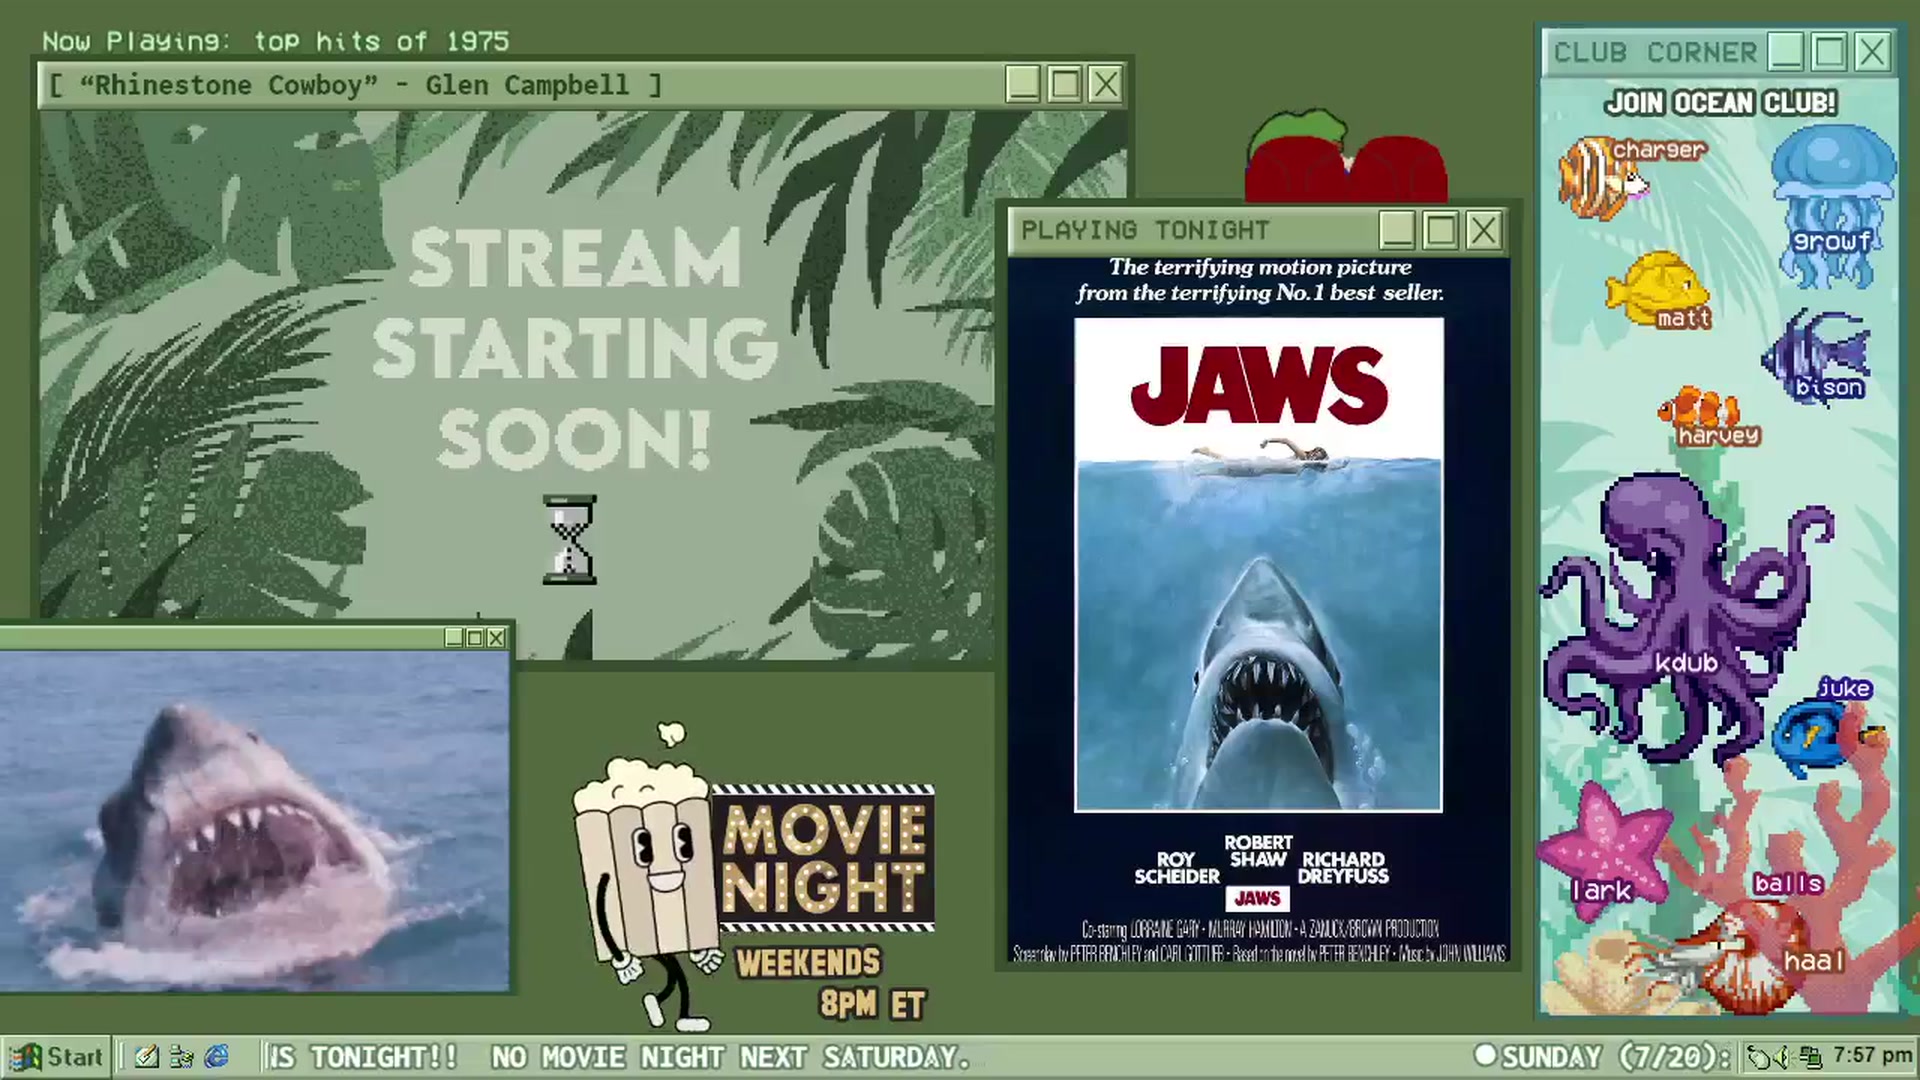Maximize the Club Corner window
Viewport: 1920px width, 1080px height.
(1829, 51)
